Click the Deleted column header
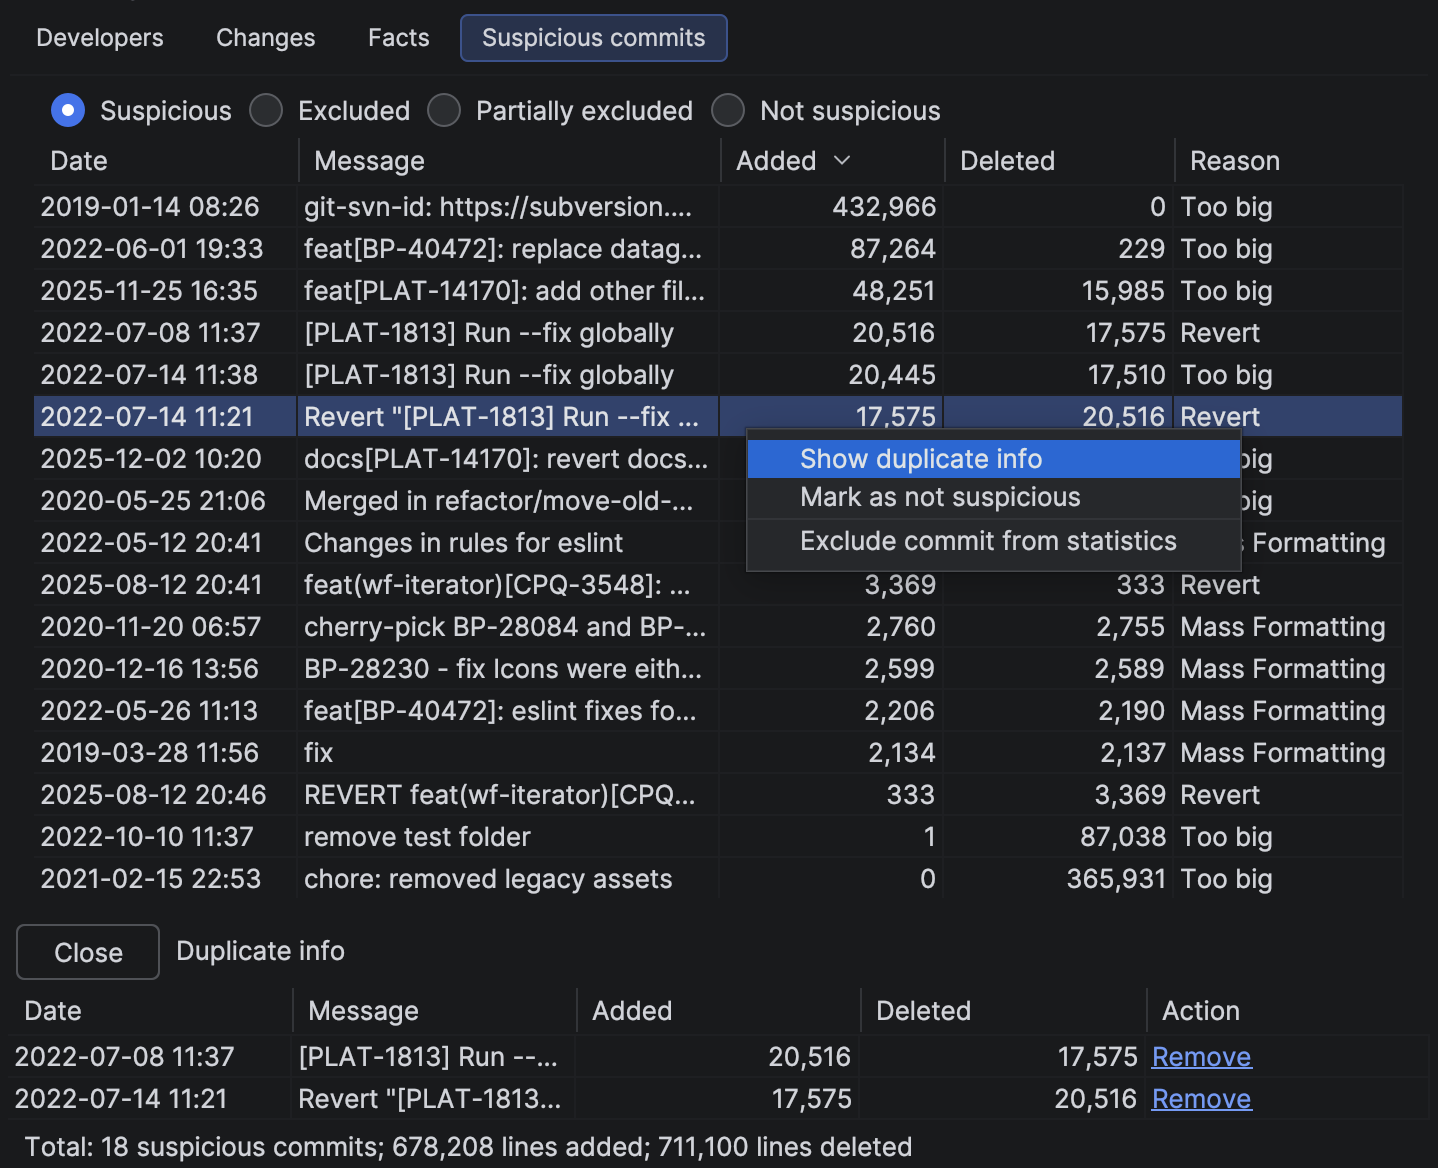 (1006, 160)
